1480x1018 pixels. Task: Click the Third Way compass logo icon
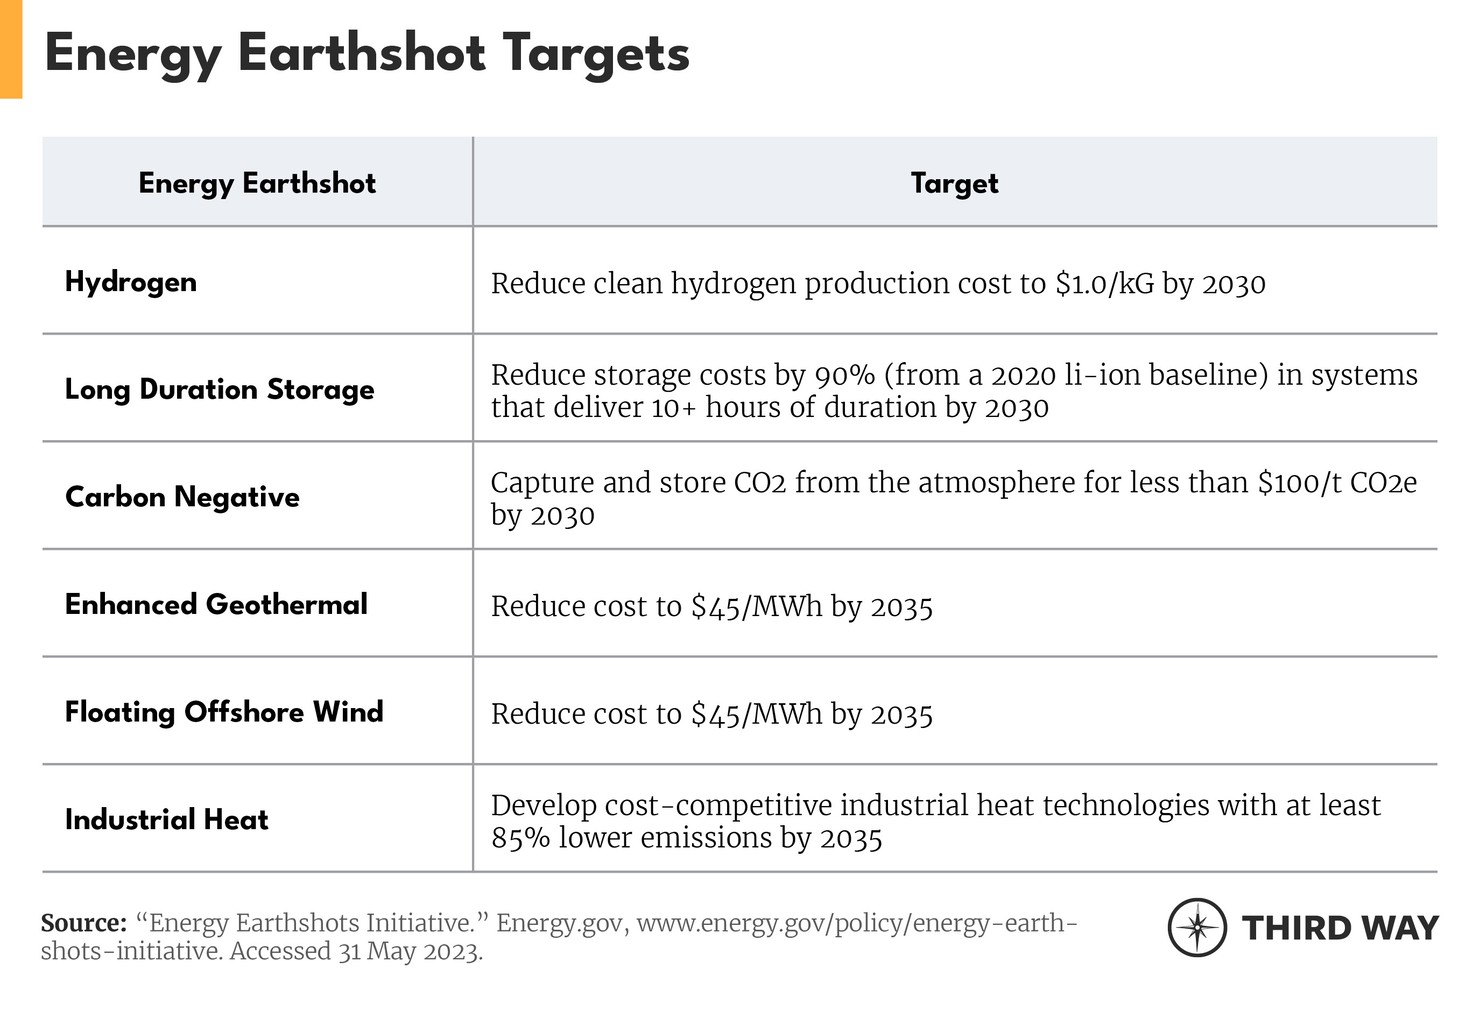[1197, 928]
